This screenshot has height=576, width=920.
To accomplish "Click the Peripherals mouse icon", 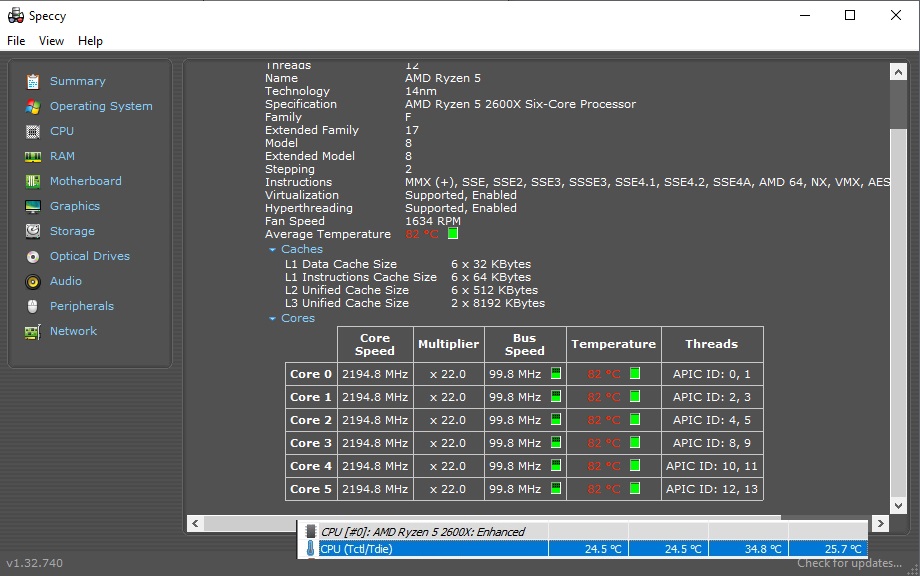I will [33, 306].
